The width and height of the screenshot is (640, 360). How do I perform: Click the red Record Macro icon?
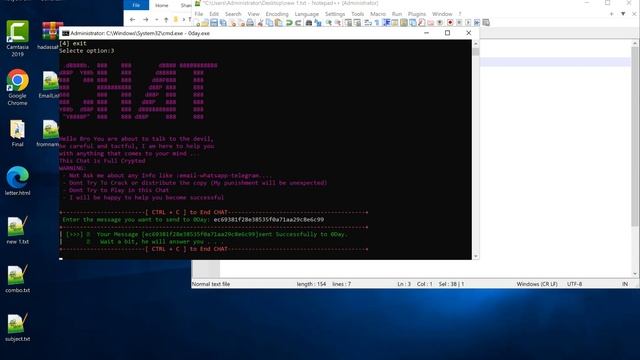pos(450,23)
